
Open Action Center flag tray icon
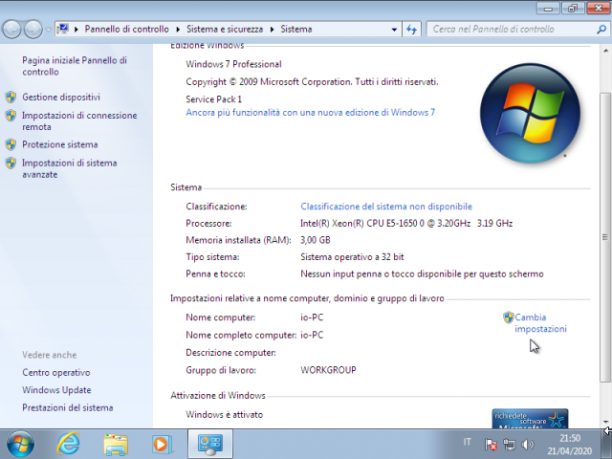pyautogui.click(x=491, y=444)
